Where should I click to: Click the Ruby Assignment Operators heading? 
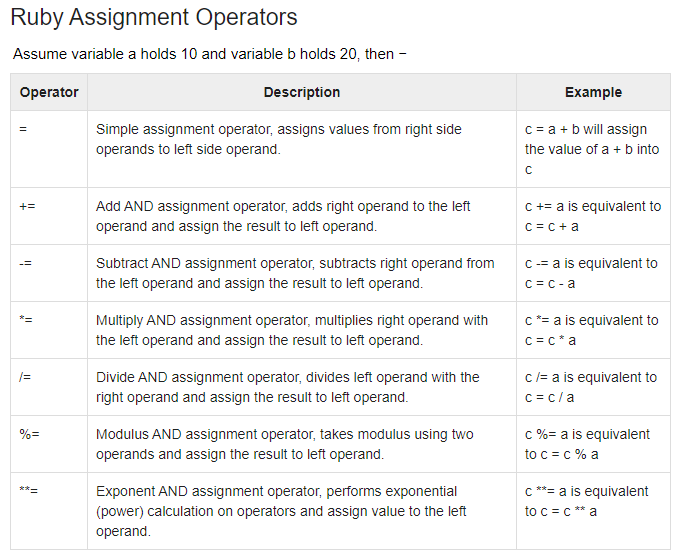[x=153, y=18]
